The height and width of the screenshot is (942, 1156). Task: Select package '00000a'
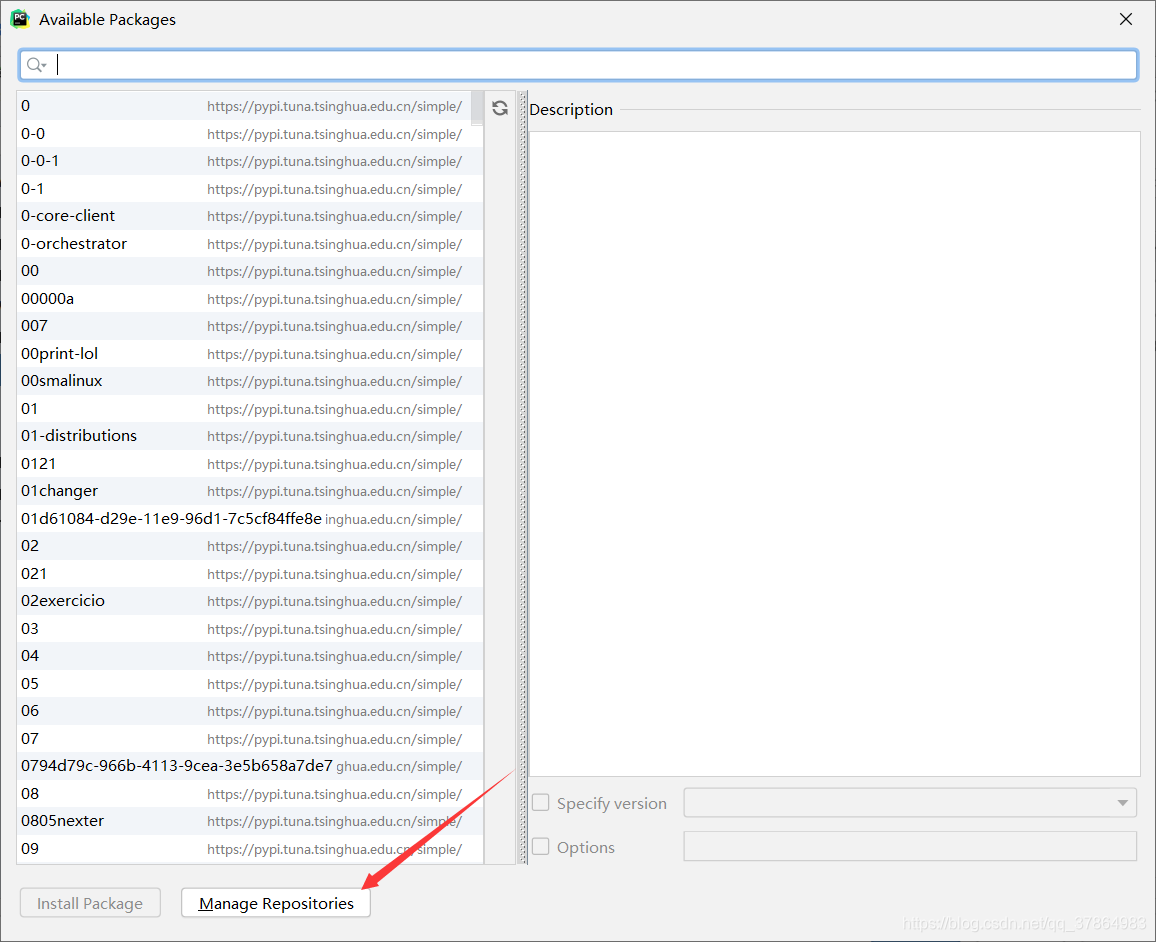click(x=250, y=299)
